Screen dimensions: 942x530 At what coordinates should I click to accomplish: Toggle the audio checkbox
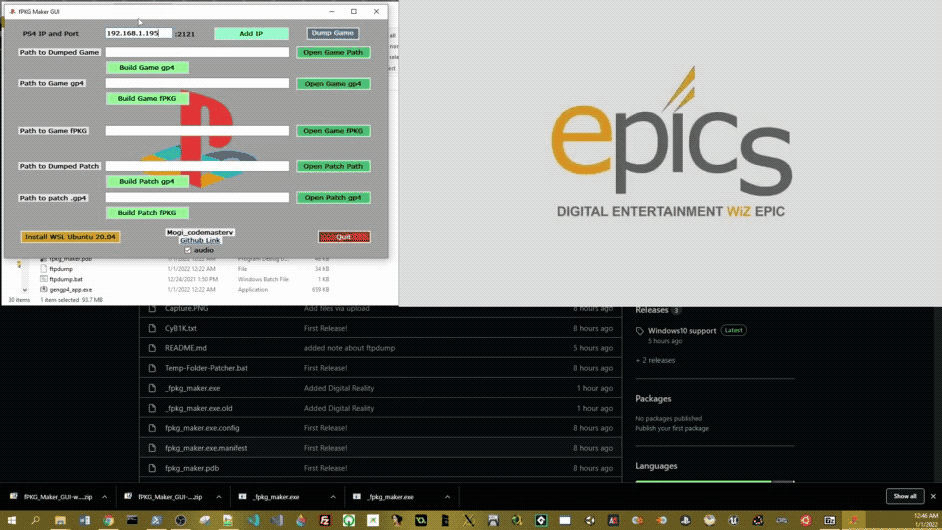[x=187, y=250]
